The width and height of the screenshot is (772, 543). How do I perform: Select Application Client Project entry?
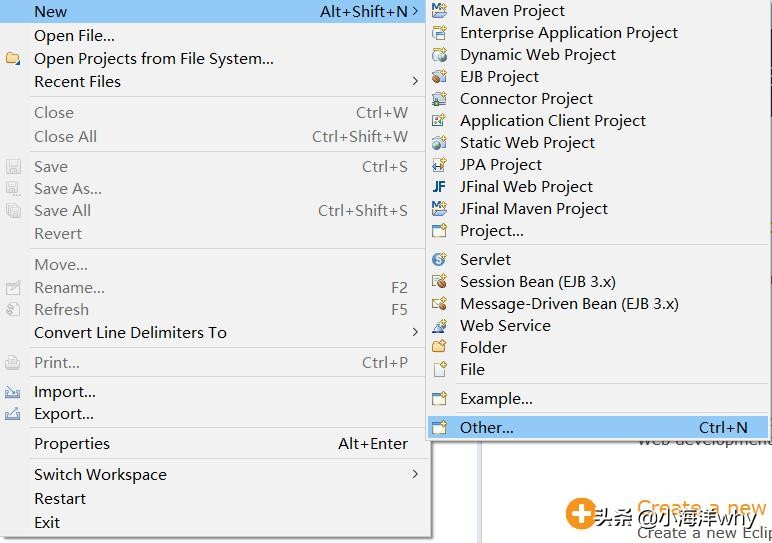598,121
